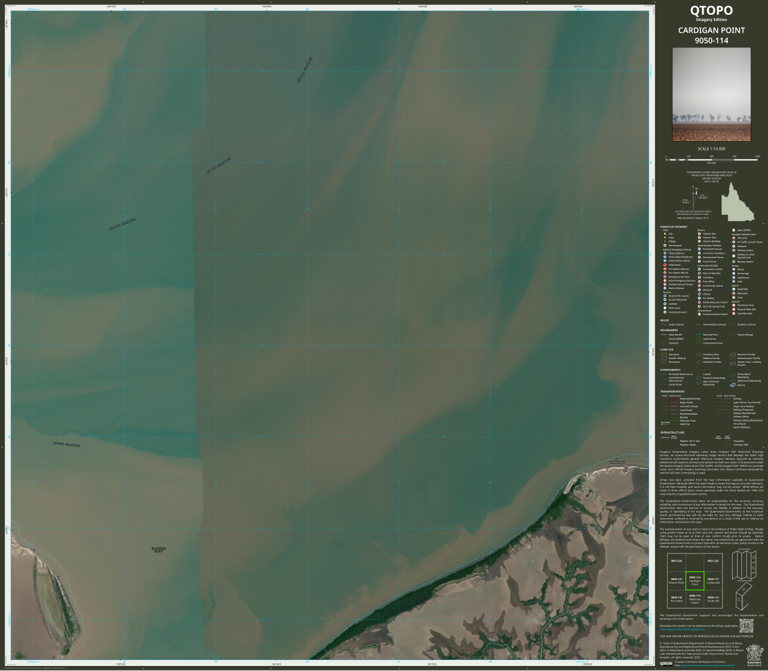Viewport: 768px width, 671px height.
Task: Click the Communication Towers legend icon
Action: coord(699,314)
